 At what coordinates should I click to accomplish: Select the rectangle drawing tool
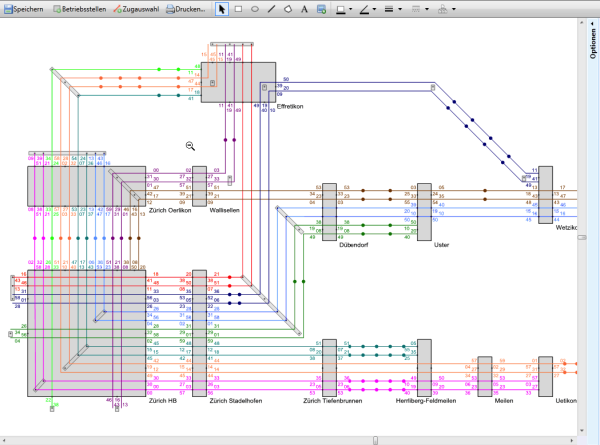(238, 8)
